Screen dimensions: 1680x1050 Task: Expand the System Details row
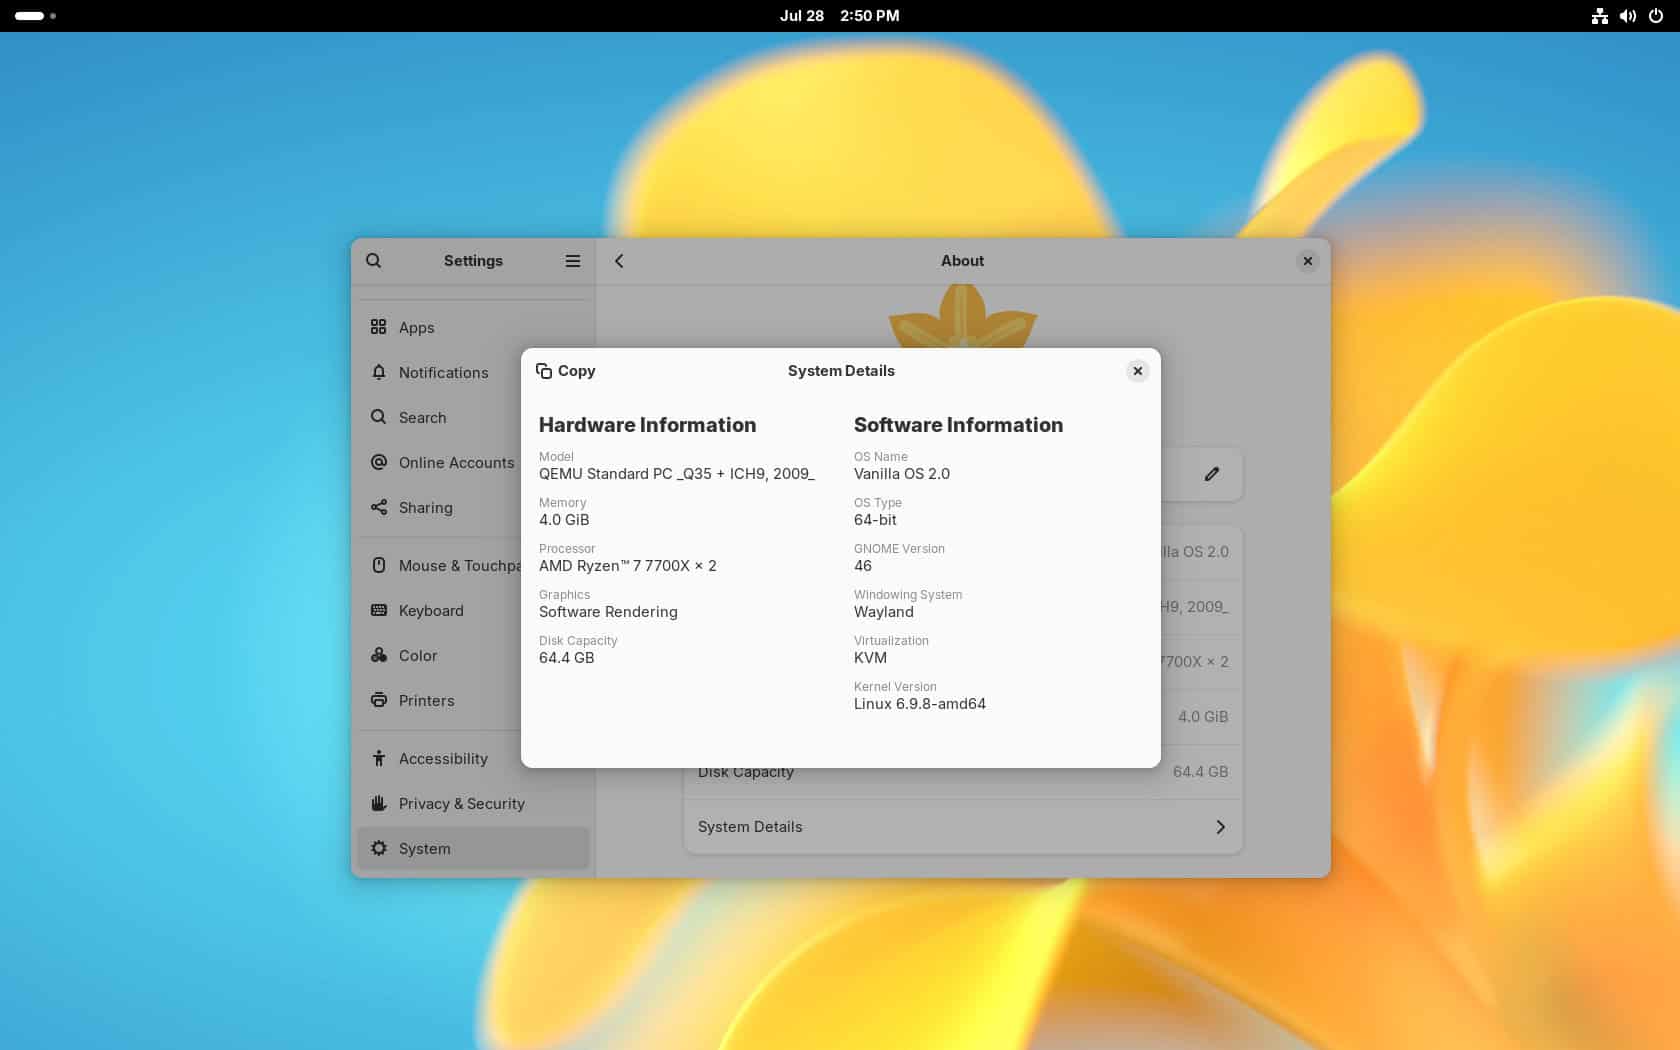pyautogui.click(x=962, y=827)
